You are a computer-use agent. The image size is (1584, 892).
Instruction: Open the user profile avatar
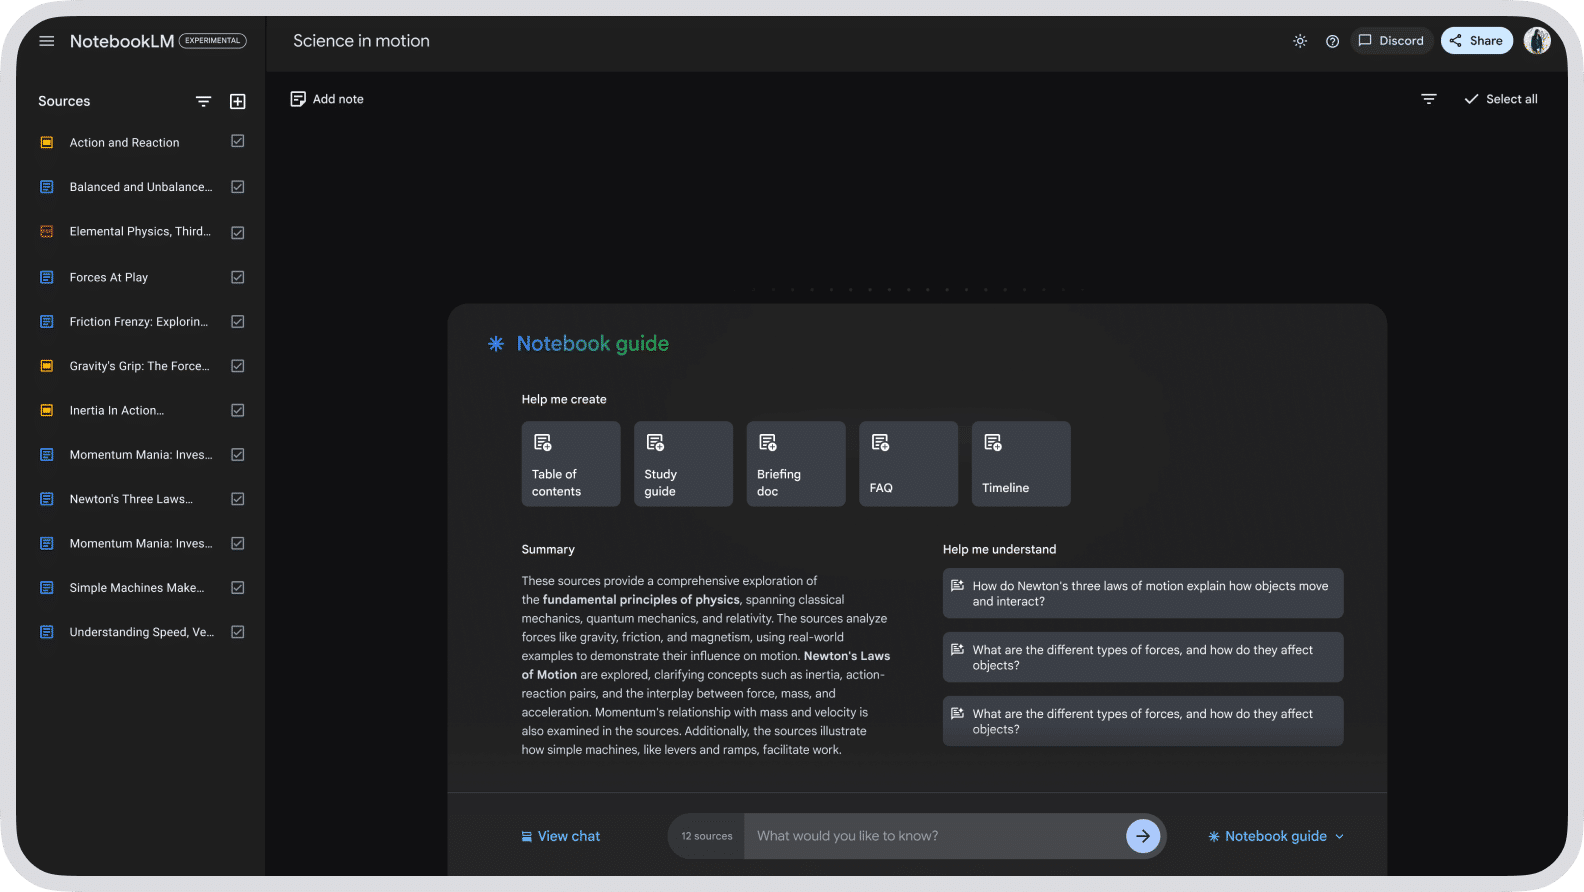[x=1537, y=41]
